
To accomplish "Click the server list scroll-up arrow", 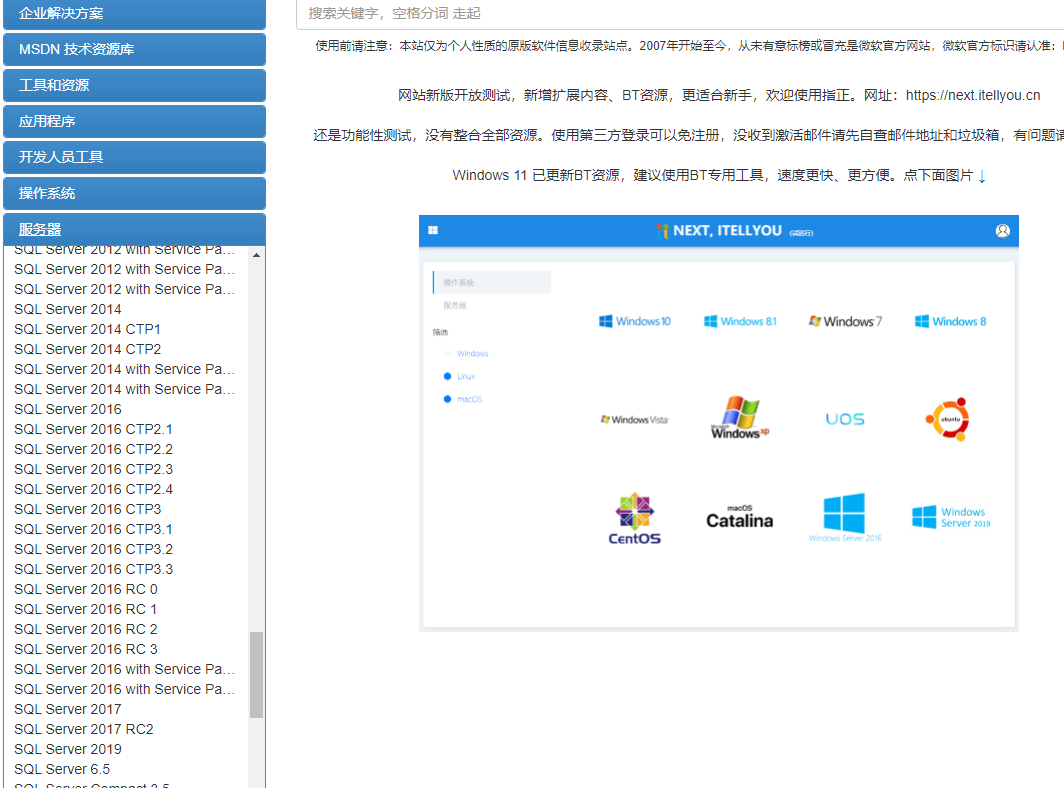I will tap(256, 255).
